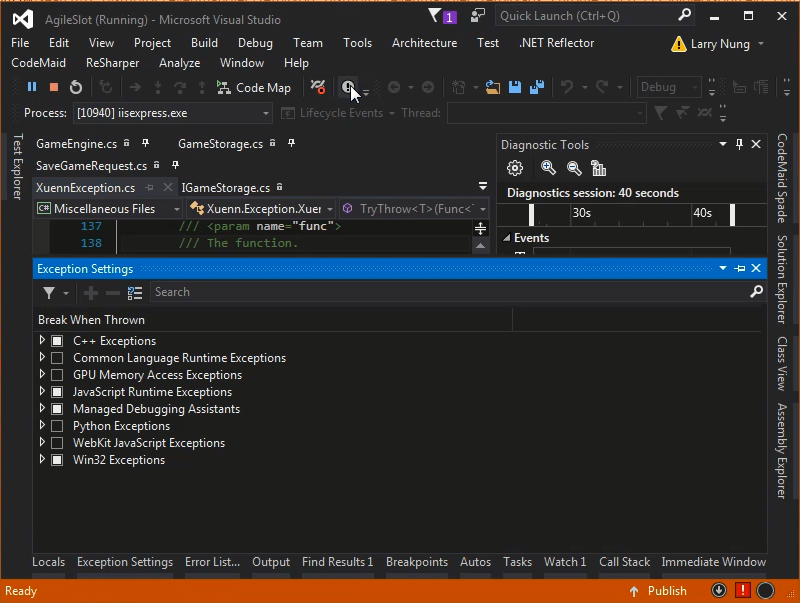Close the XuennException.cs tab
Viewport: 800px width, 603px height.
click(x=167, y=188)
